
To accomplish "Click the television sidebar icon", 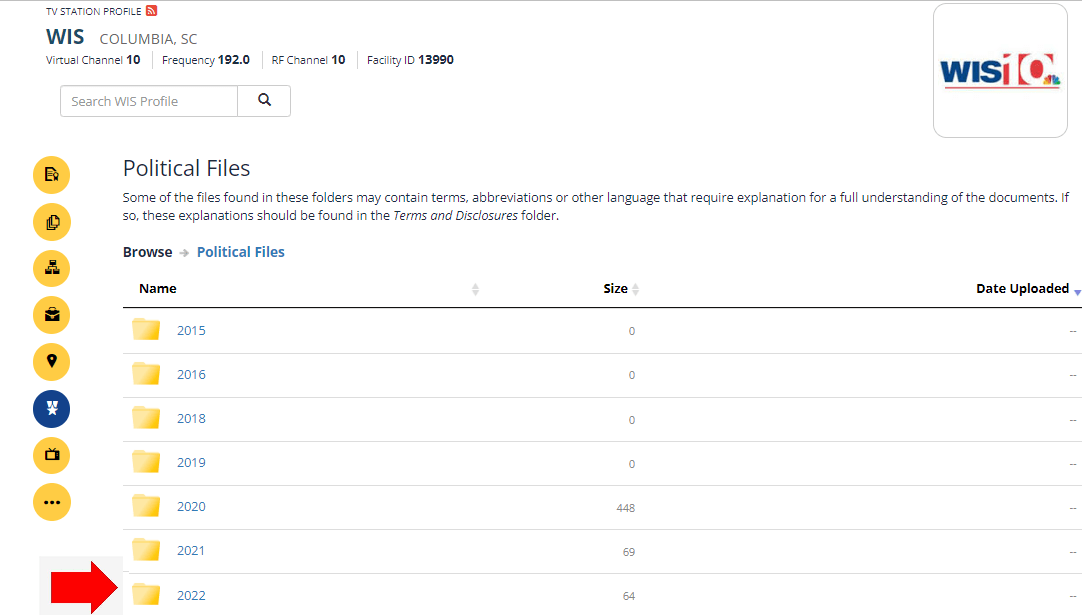I will pyautogui.click(x=52, y=455).
